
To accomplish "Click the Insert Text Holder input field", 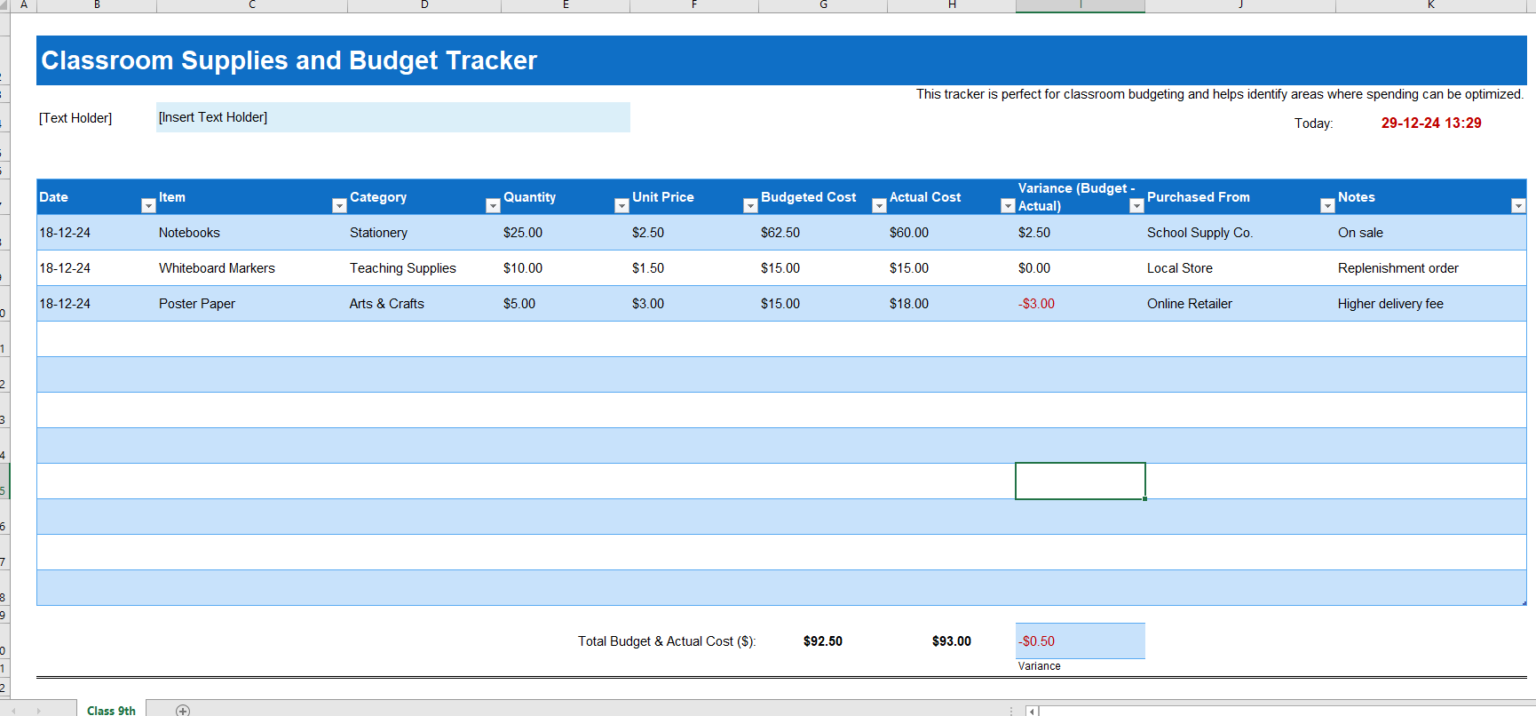I will [393, 117].
